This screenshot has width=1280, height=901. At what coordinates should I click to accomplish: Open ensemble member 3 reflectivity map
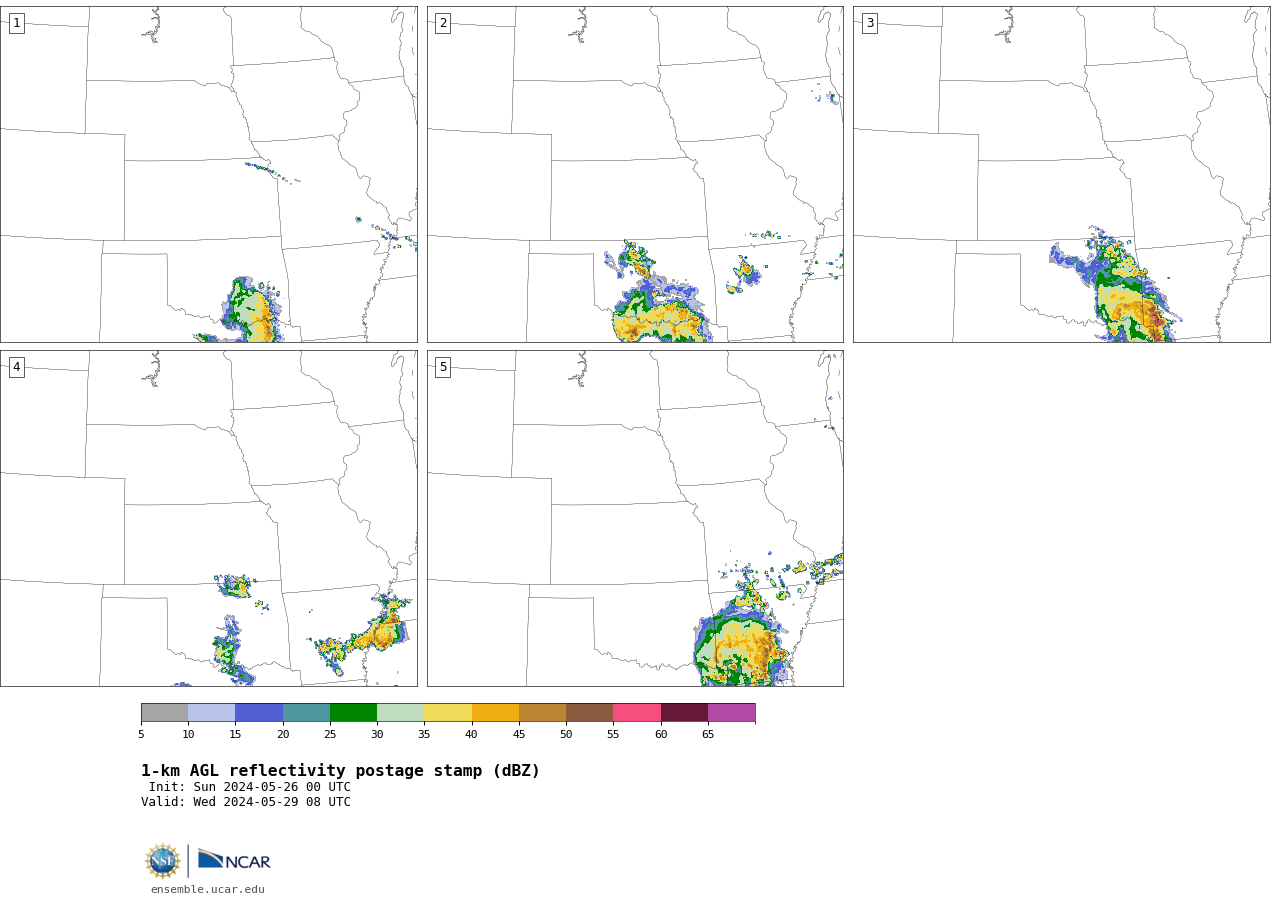click(1062, 174)
